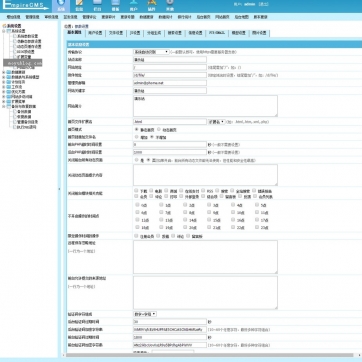The height and width of the screenshot is (362, 362).
Task: Select the 静态首页 radio button
Action: [x=136, y=129]
